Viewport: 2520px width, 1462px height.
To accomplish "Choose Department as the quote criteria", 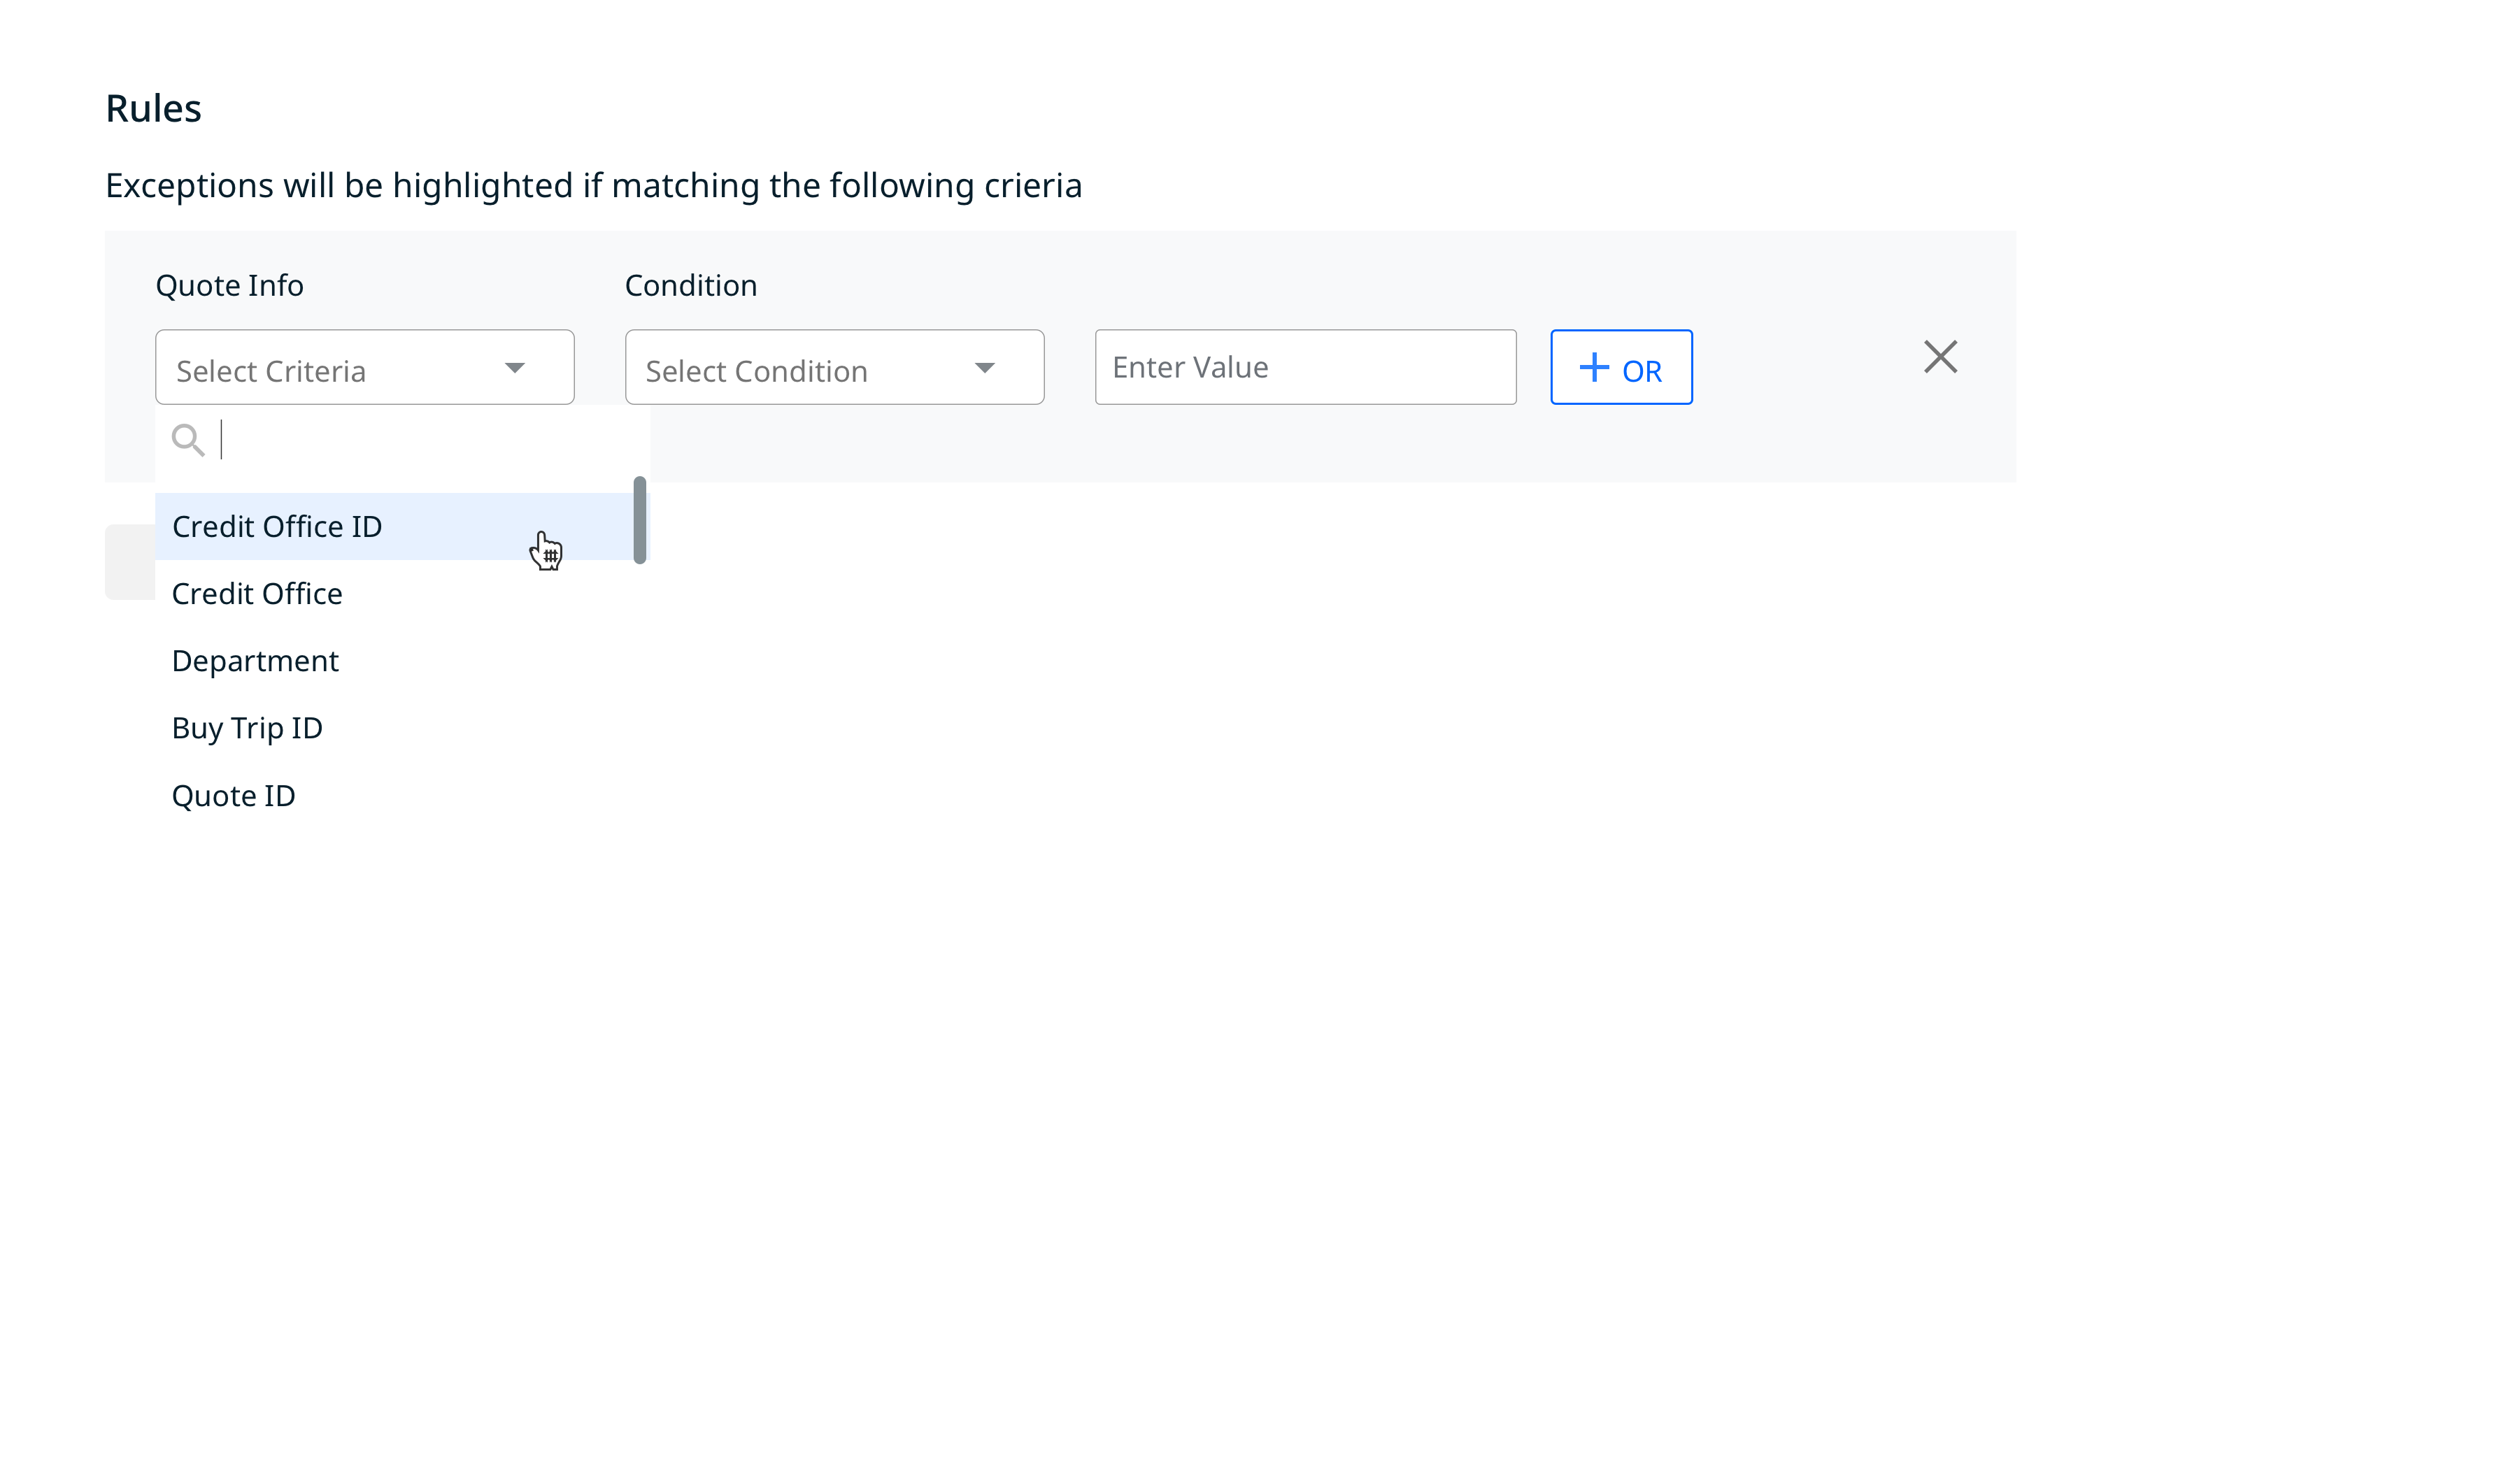I will [x=255, y=660].
